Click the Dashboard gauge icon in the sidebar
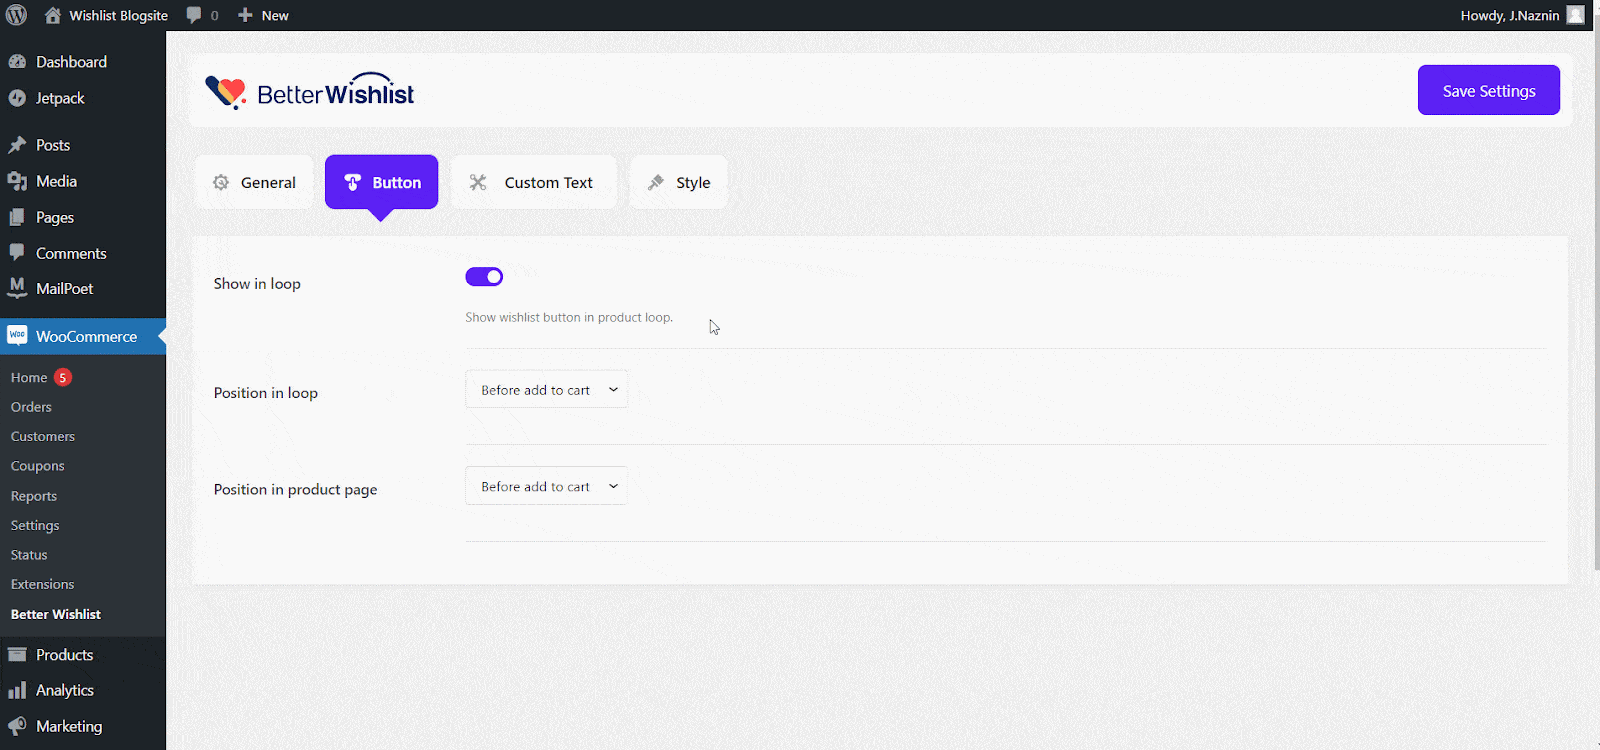1600x750 pixels. pyautogui.click(x=17, y=62)
